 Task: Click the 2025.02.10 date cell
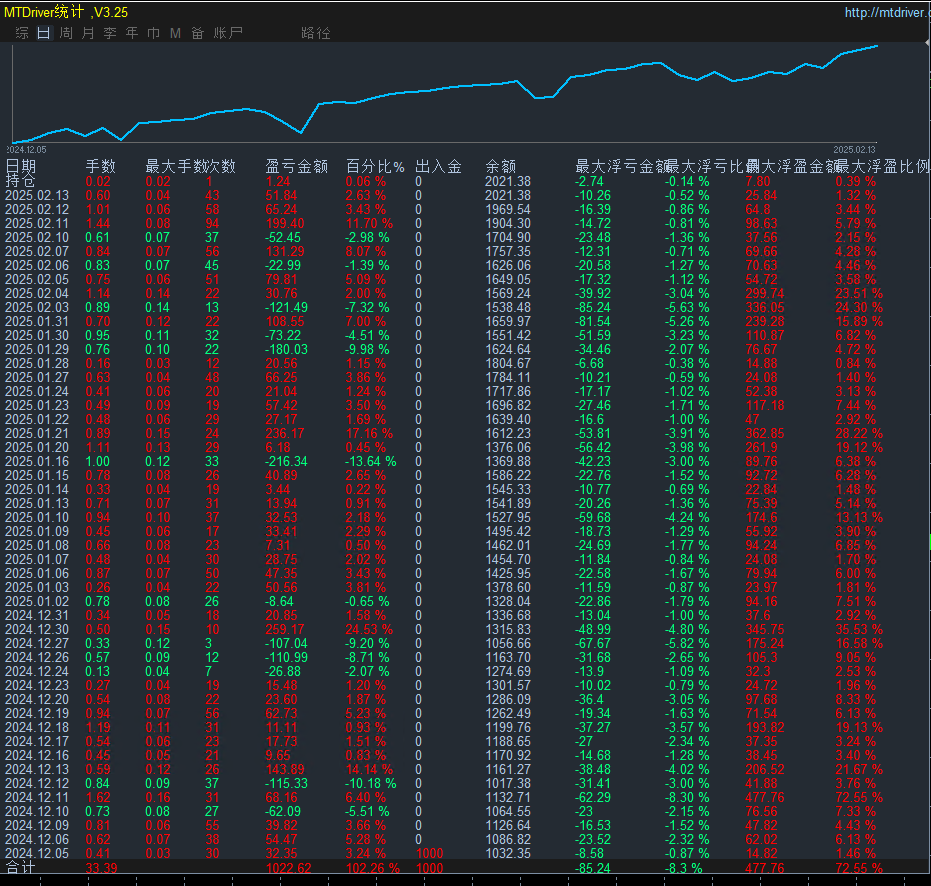pos(37,238)
